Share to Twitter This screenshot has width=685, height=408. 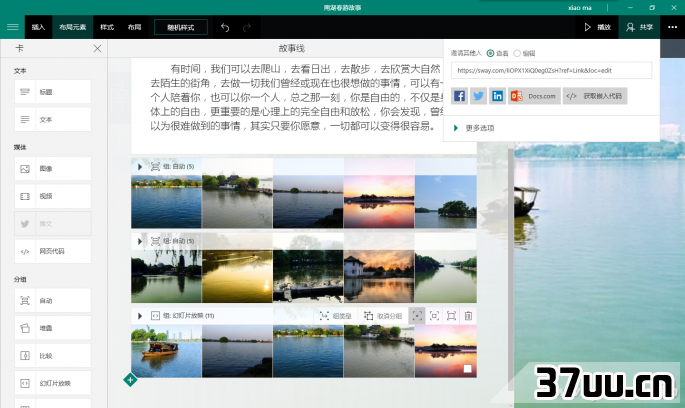coord(478,96)
